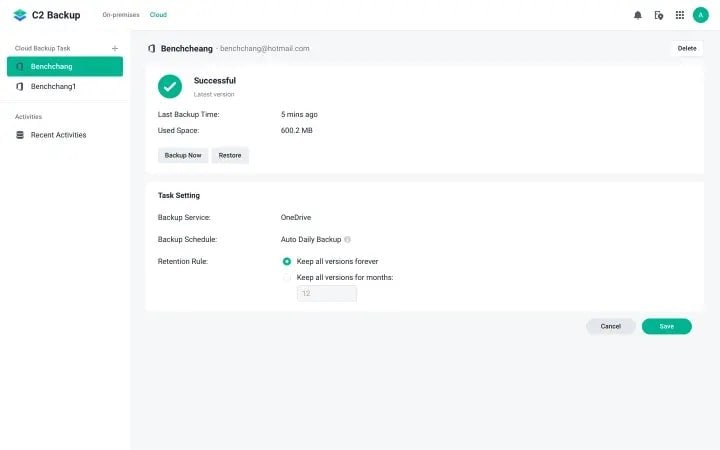Click the Recent Activities database icon
720x450 pixels.
[x=20, y=135]
